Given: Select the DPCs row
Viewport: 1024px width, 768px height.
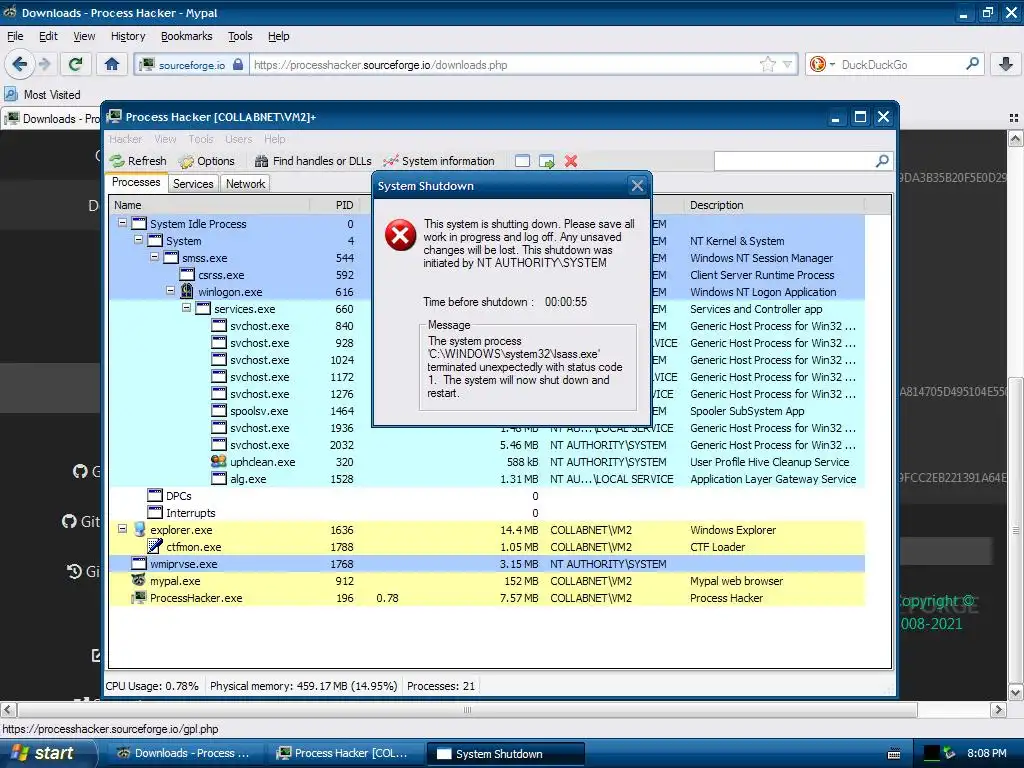Looking at the screenshot, I should (487, 496).
